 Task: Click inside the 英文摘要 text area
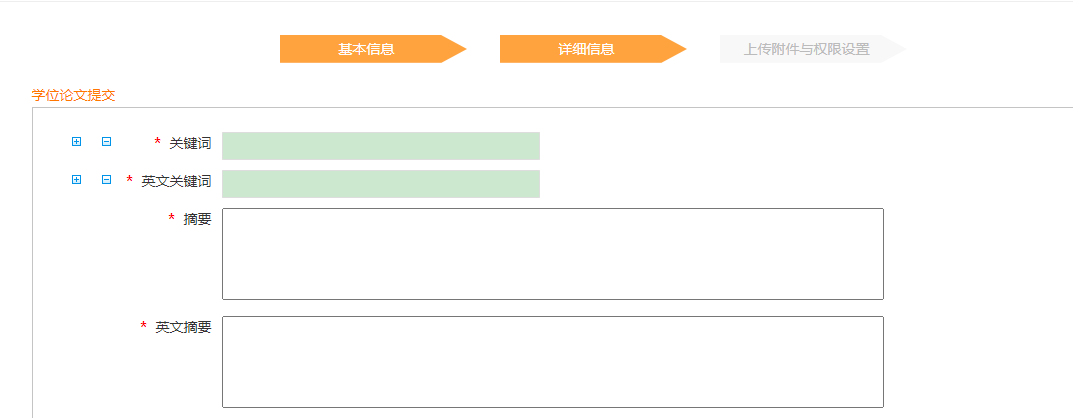pos(552,362)
